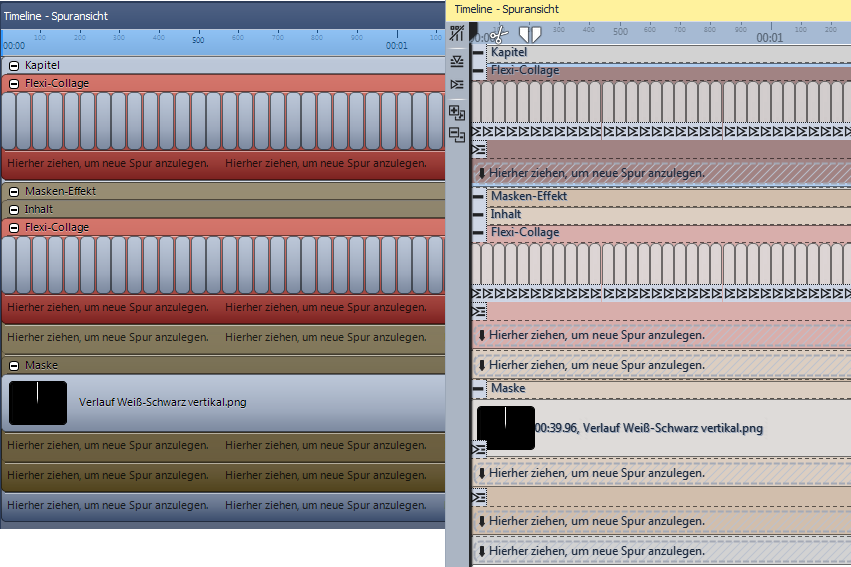Collapse the Maske track in left timeline

(x=14, y=365)
